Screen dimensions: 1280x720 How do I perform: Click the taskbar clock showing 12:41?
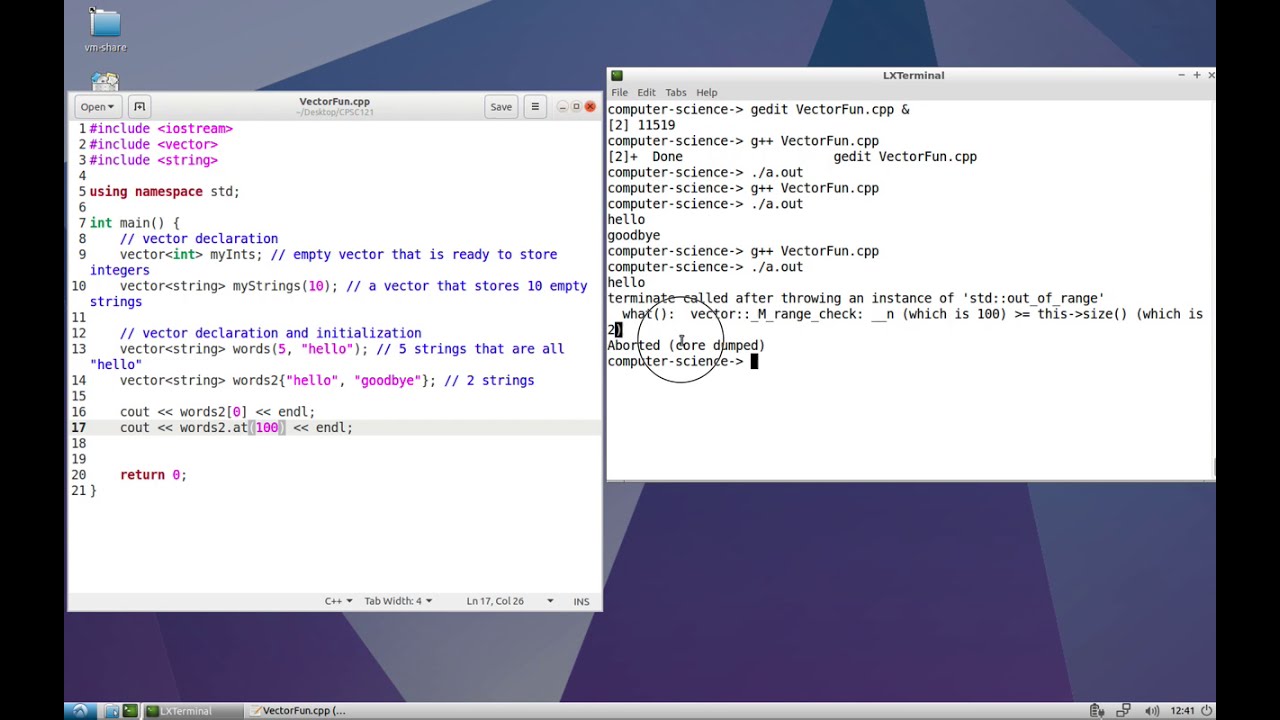pos(1182,711)
